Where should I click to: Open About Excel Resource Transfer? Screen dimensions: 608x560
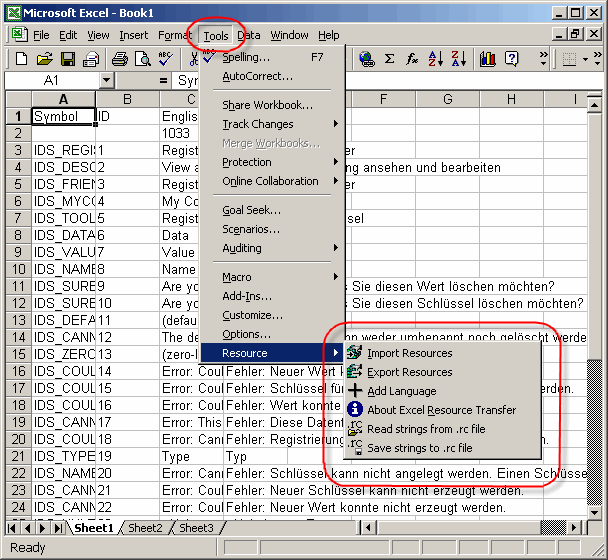(x=441, y=410)
